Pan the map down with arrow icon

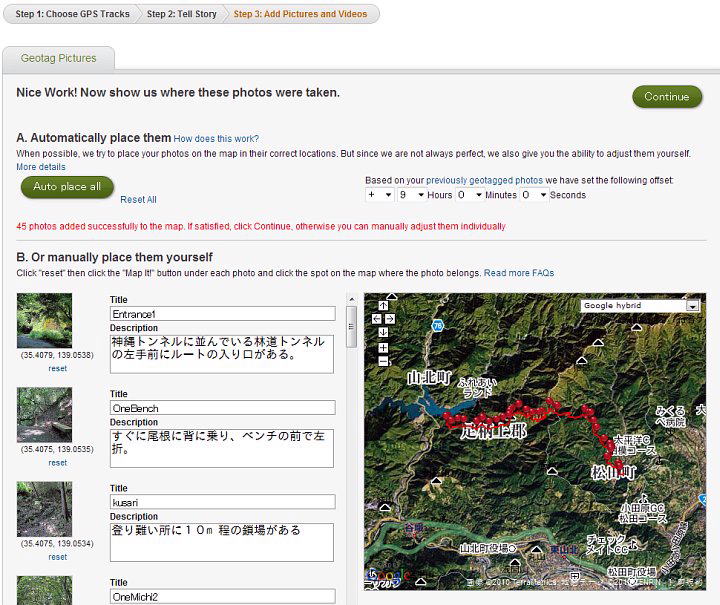coord(383,332)
